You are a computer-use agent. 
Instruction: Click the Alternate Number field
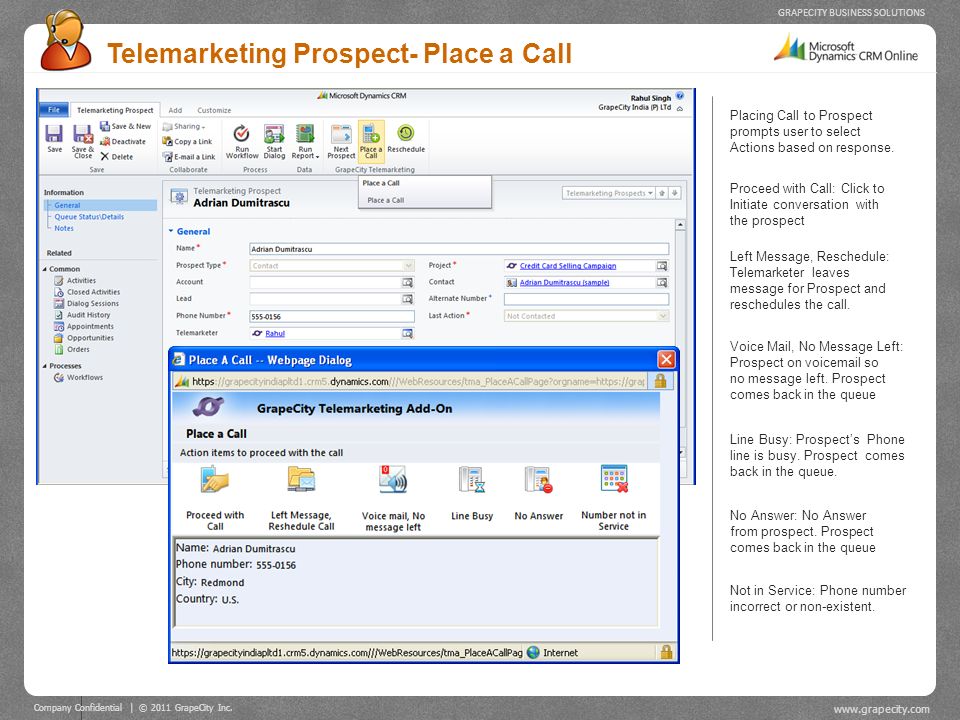pyautogui.click(x=586, y=299)
